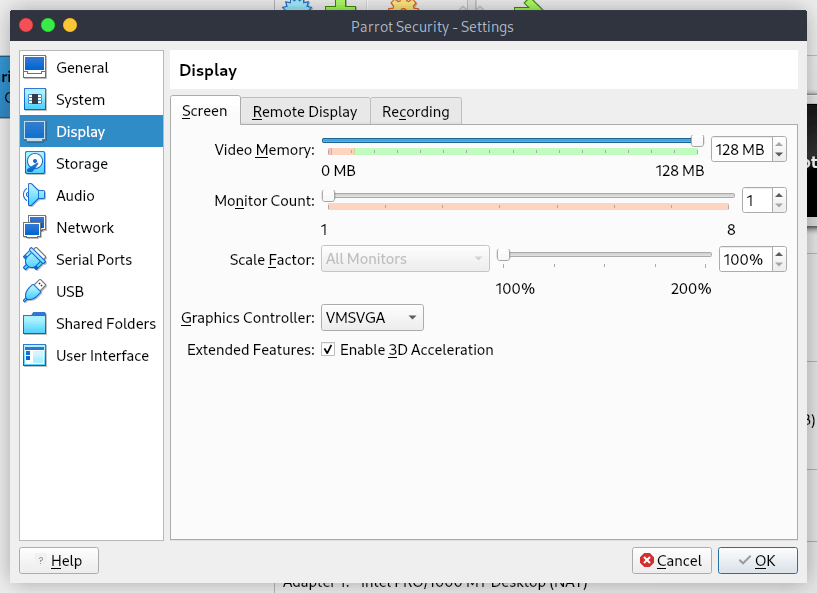Switch to the Recording tab
This screenshot has height=593, width=817.
415,112
